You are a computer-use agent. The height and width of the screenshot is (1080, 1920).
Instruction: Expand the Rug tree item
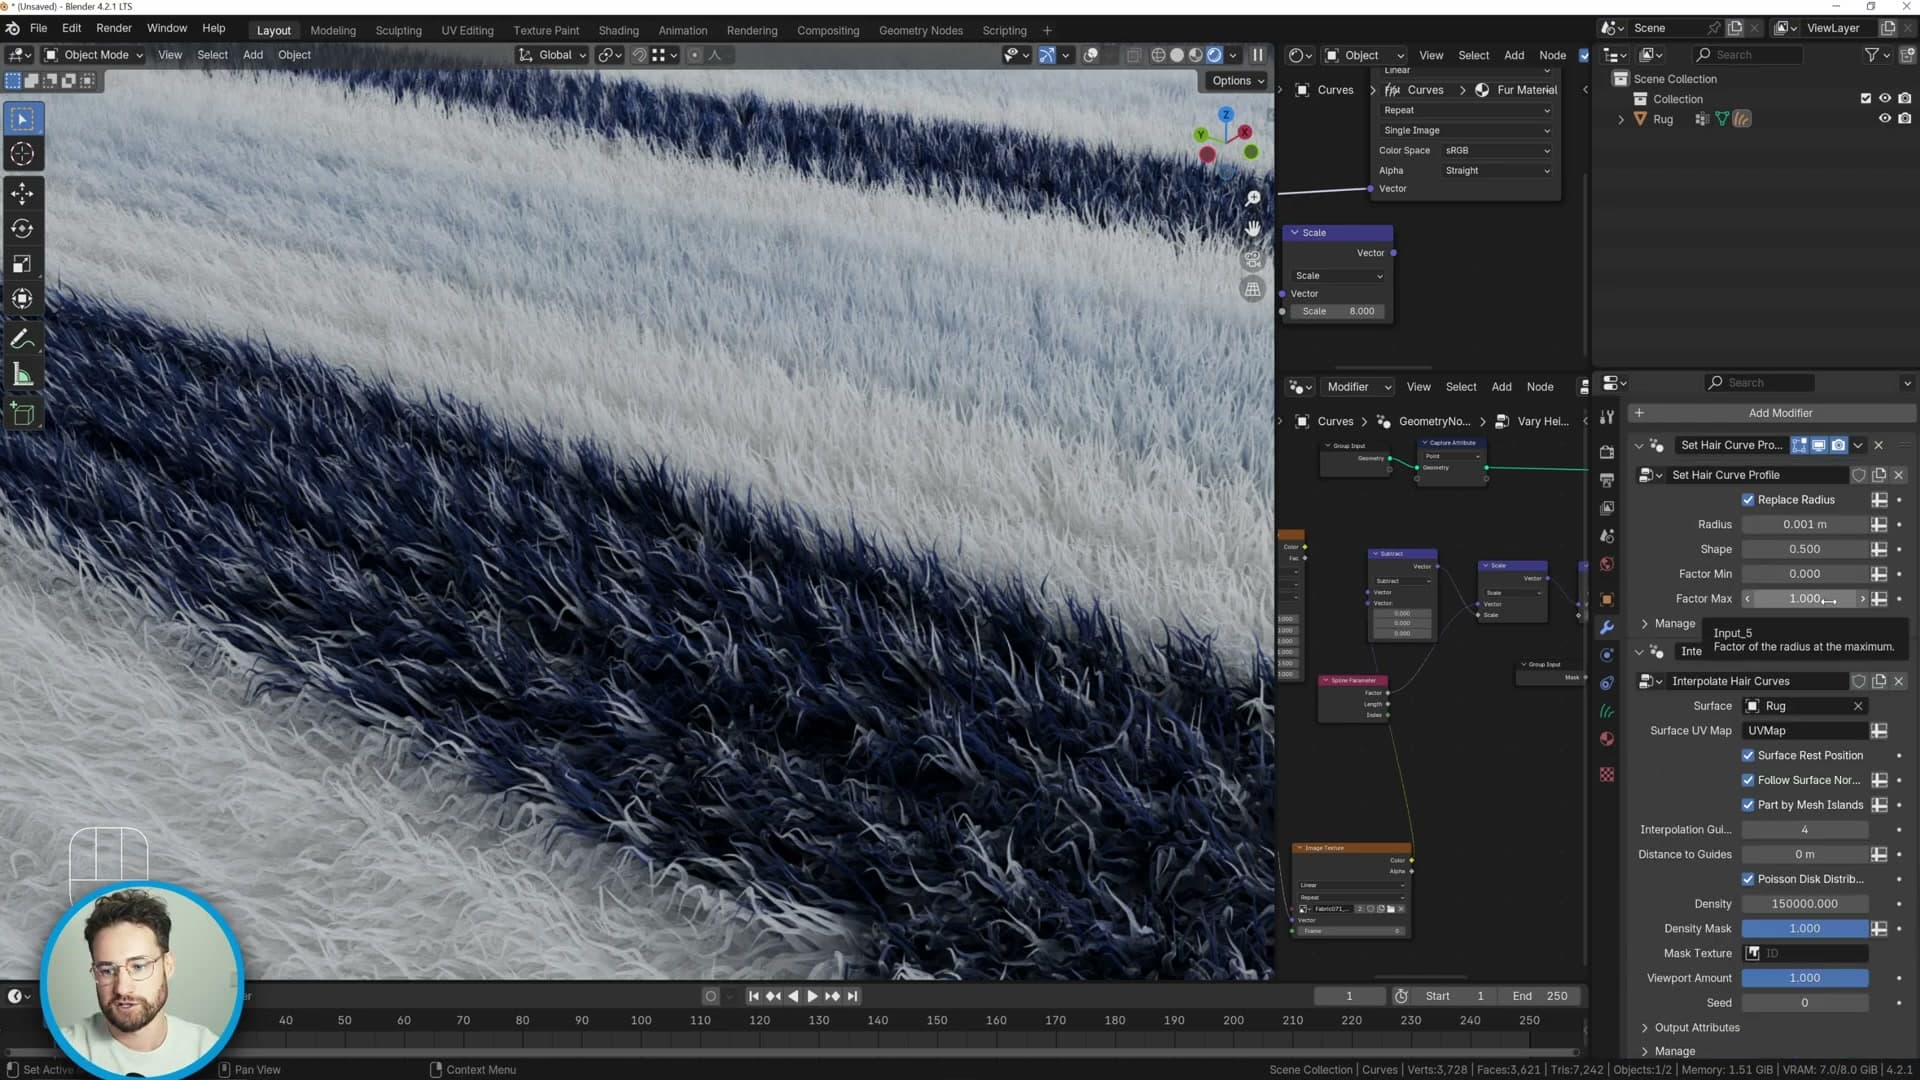(1621, 119)
